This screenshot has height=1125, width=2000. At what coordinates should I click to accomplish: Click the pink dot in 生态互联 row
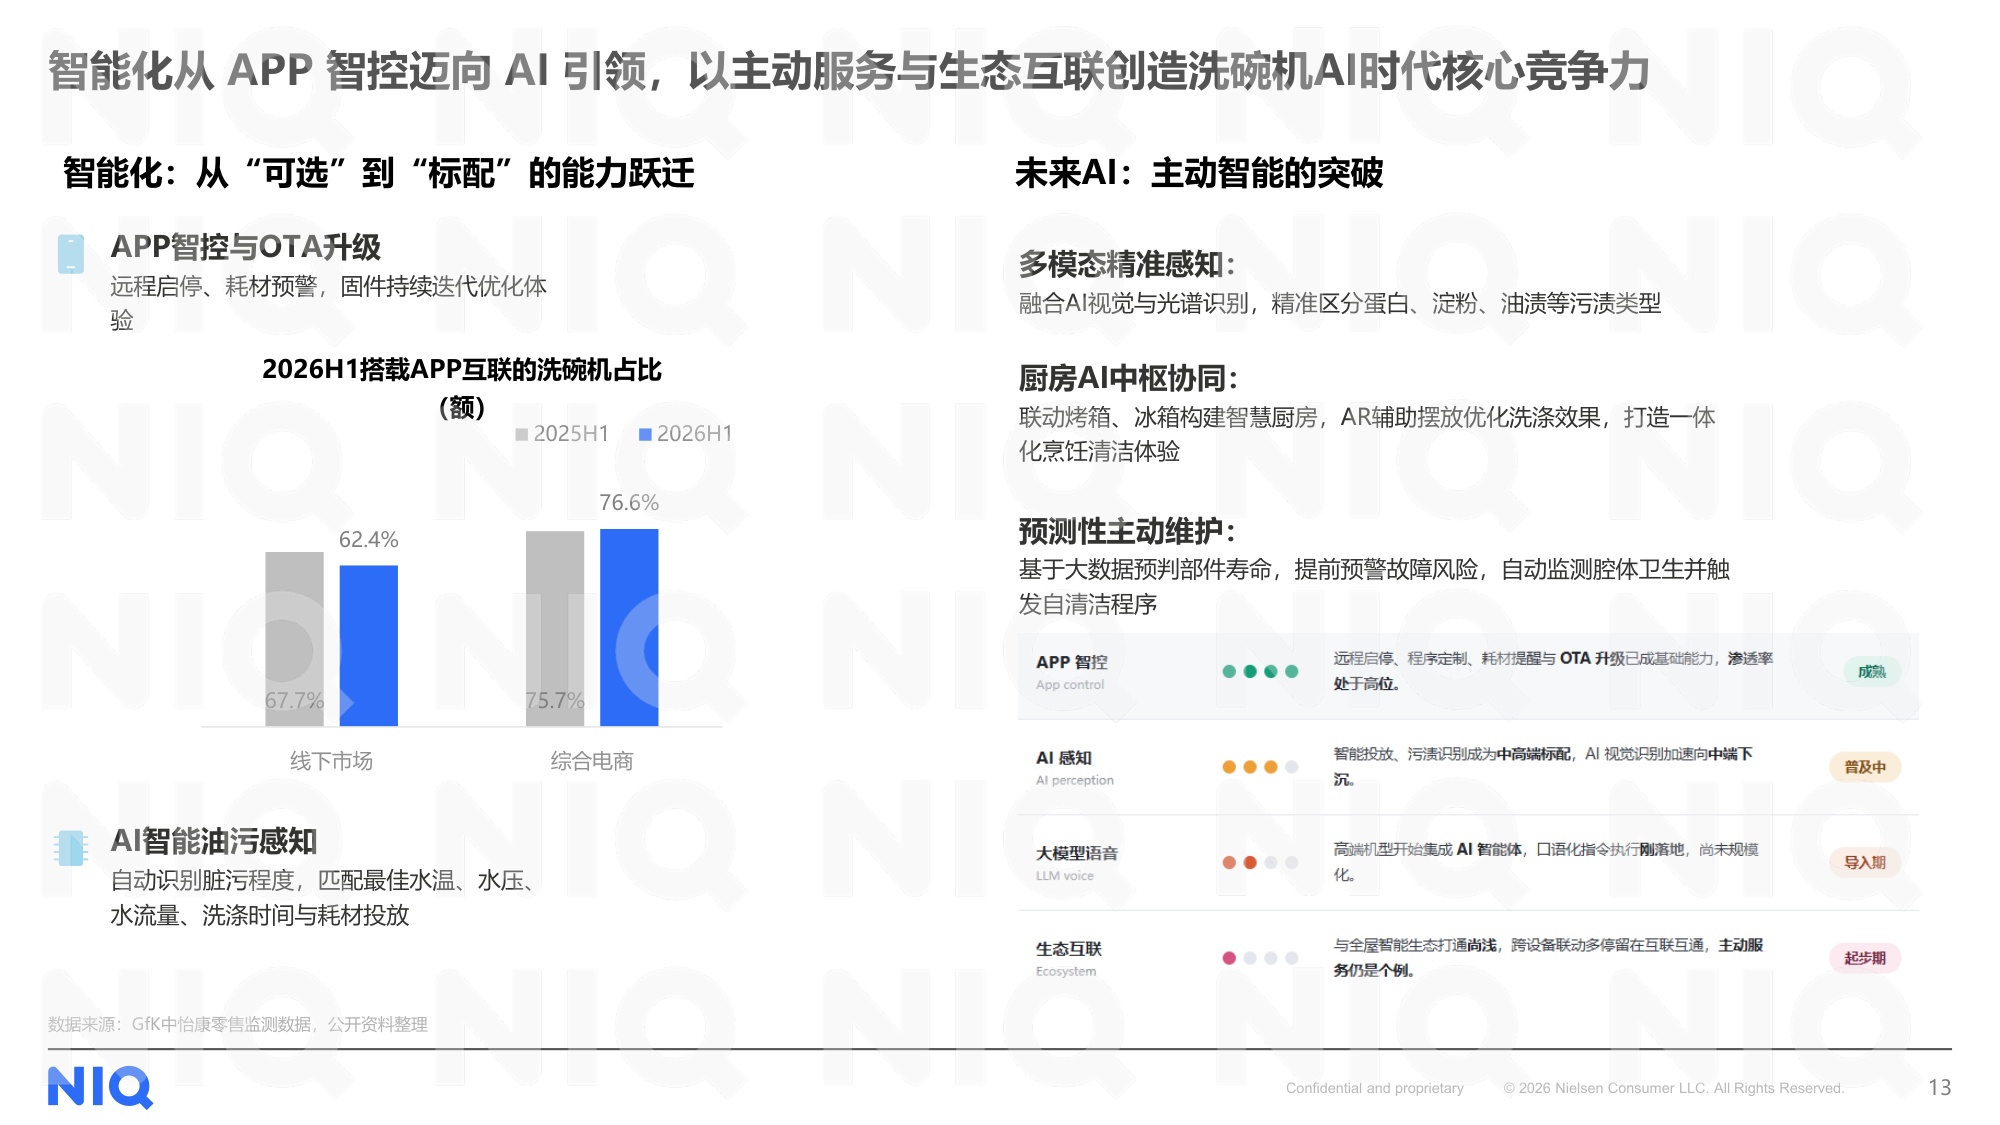coord(1229,958)
